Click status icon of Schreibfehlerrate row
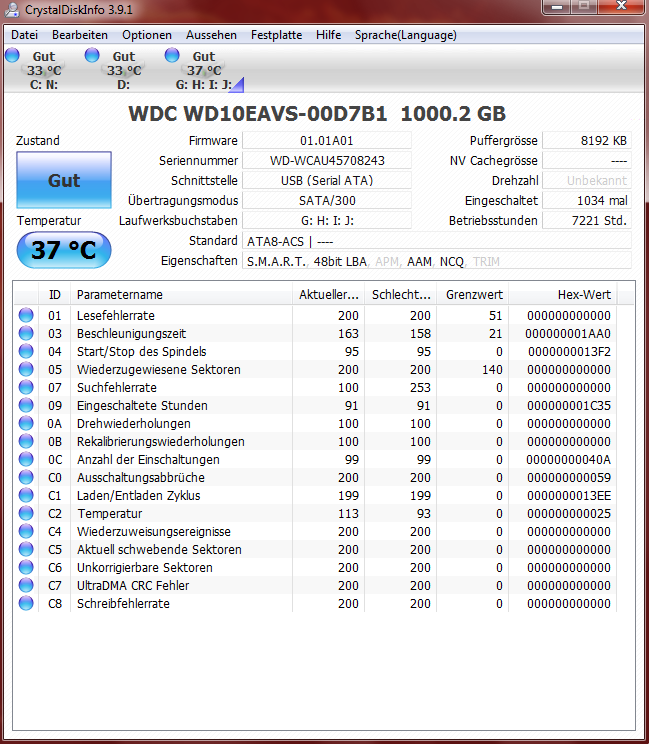 (26, 604)
